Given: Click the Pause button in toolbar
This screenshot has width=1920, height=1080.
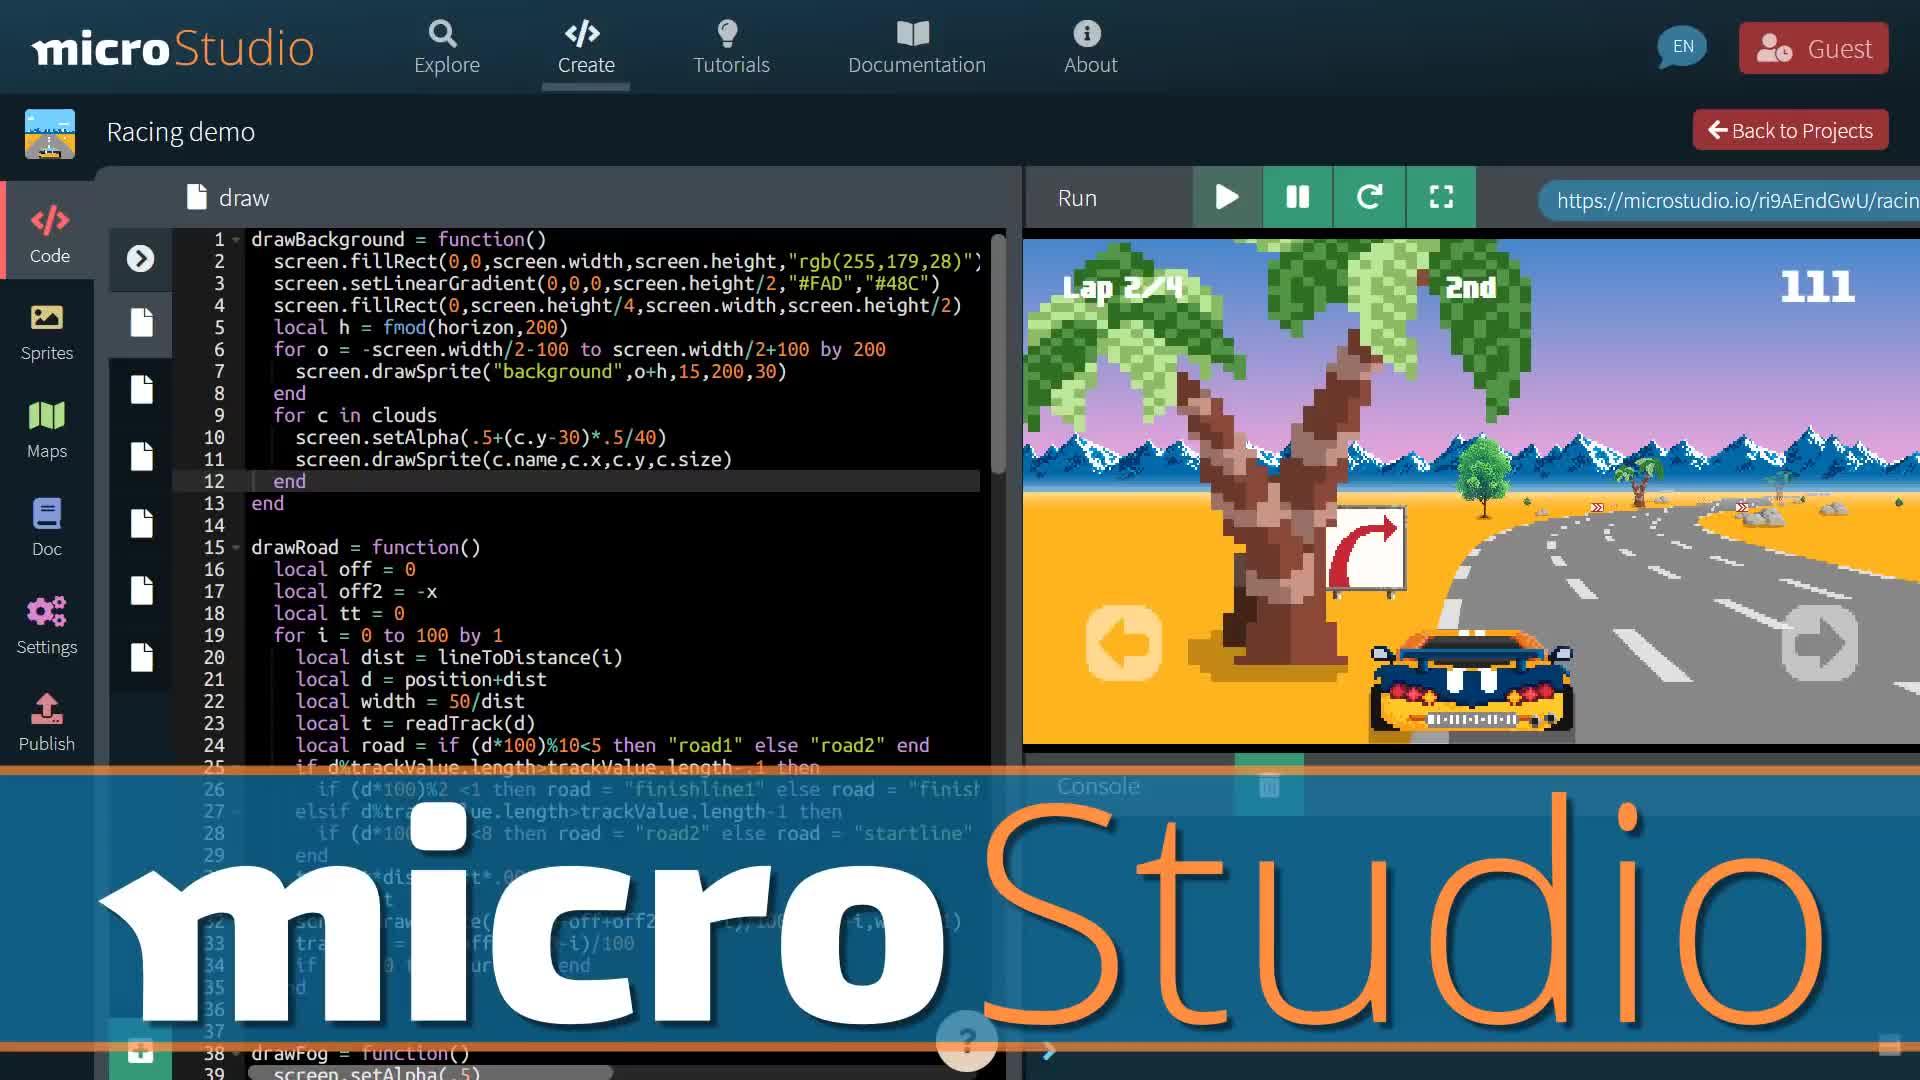Looking at the screenshot, I should [x=1296, y=196].
